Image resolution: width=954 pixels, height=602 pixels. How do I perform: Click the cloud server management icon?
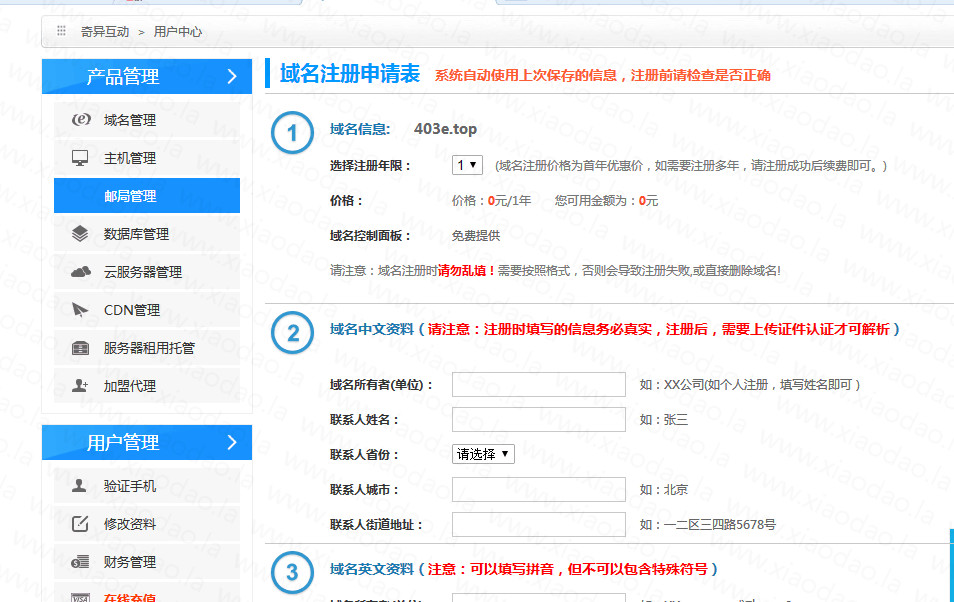(x=81, y=272)
